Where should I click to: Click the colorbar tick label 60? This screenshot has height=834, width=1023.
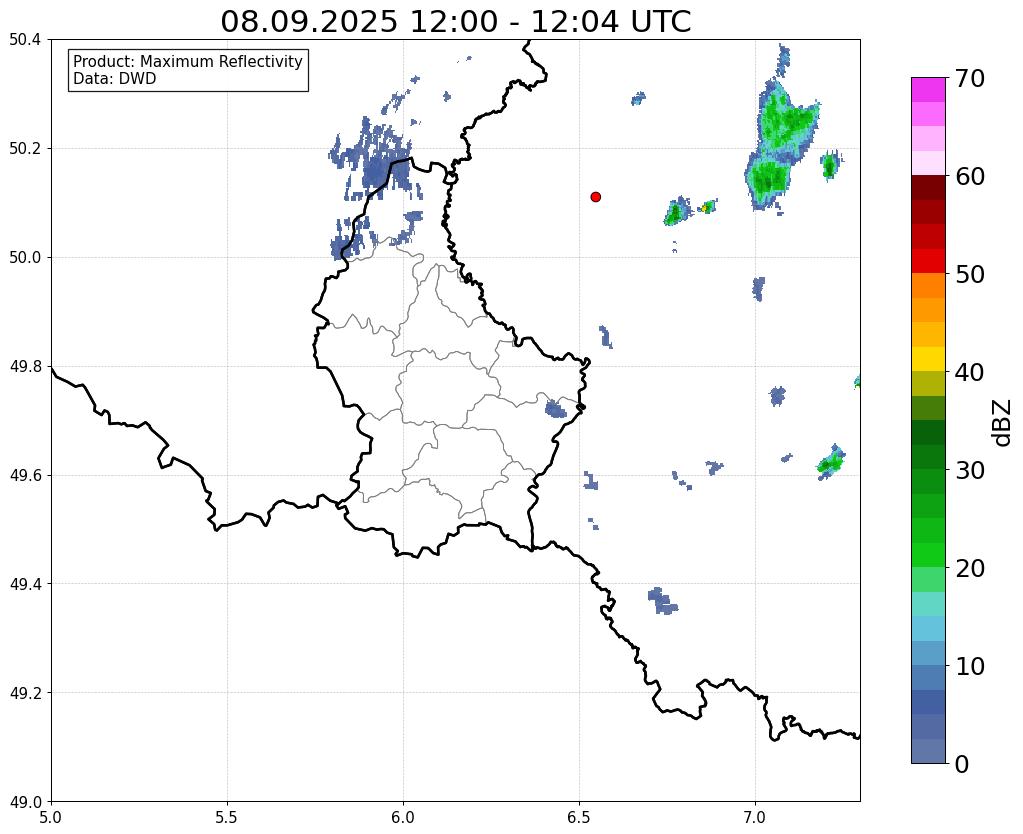tap(969, 176)
